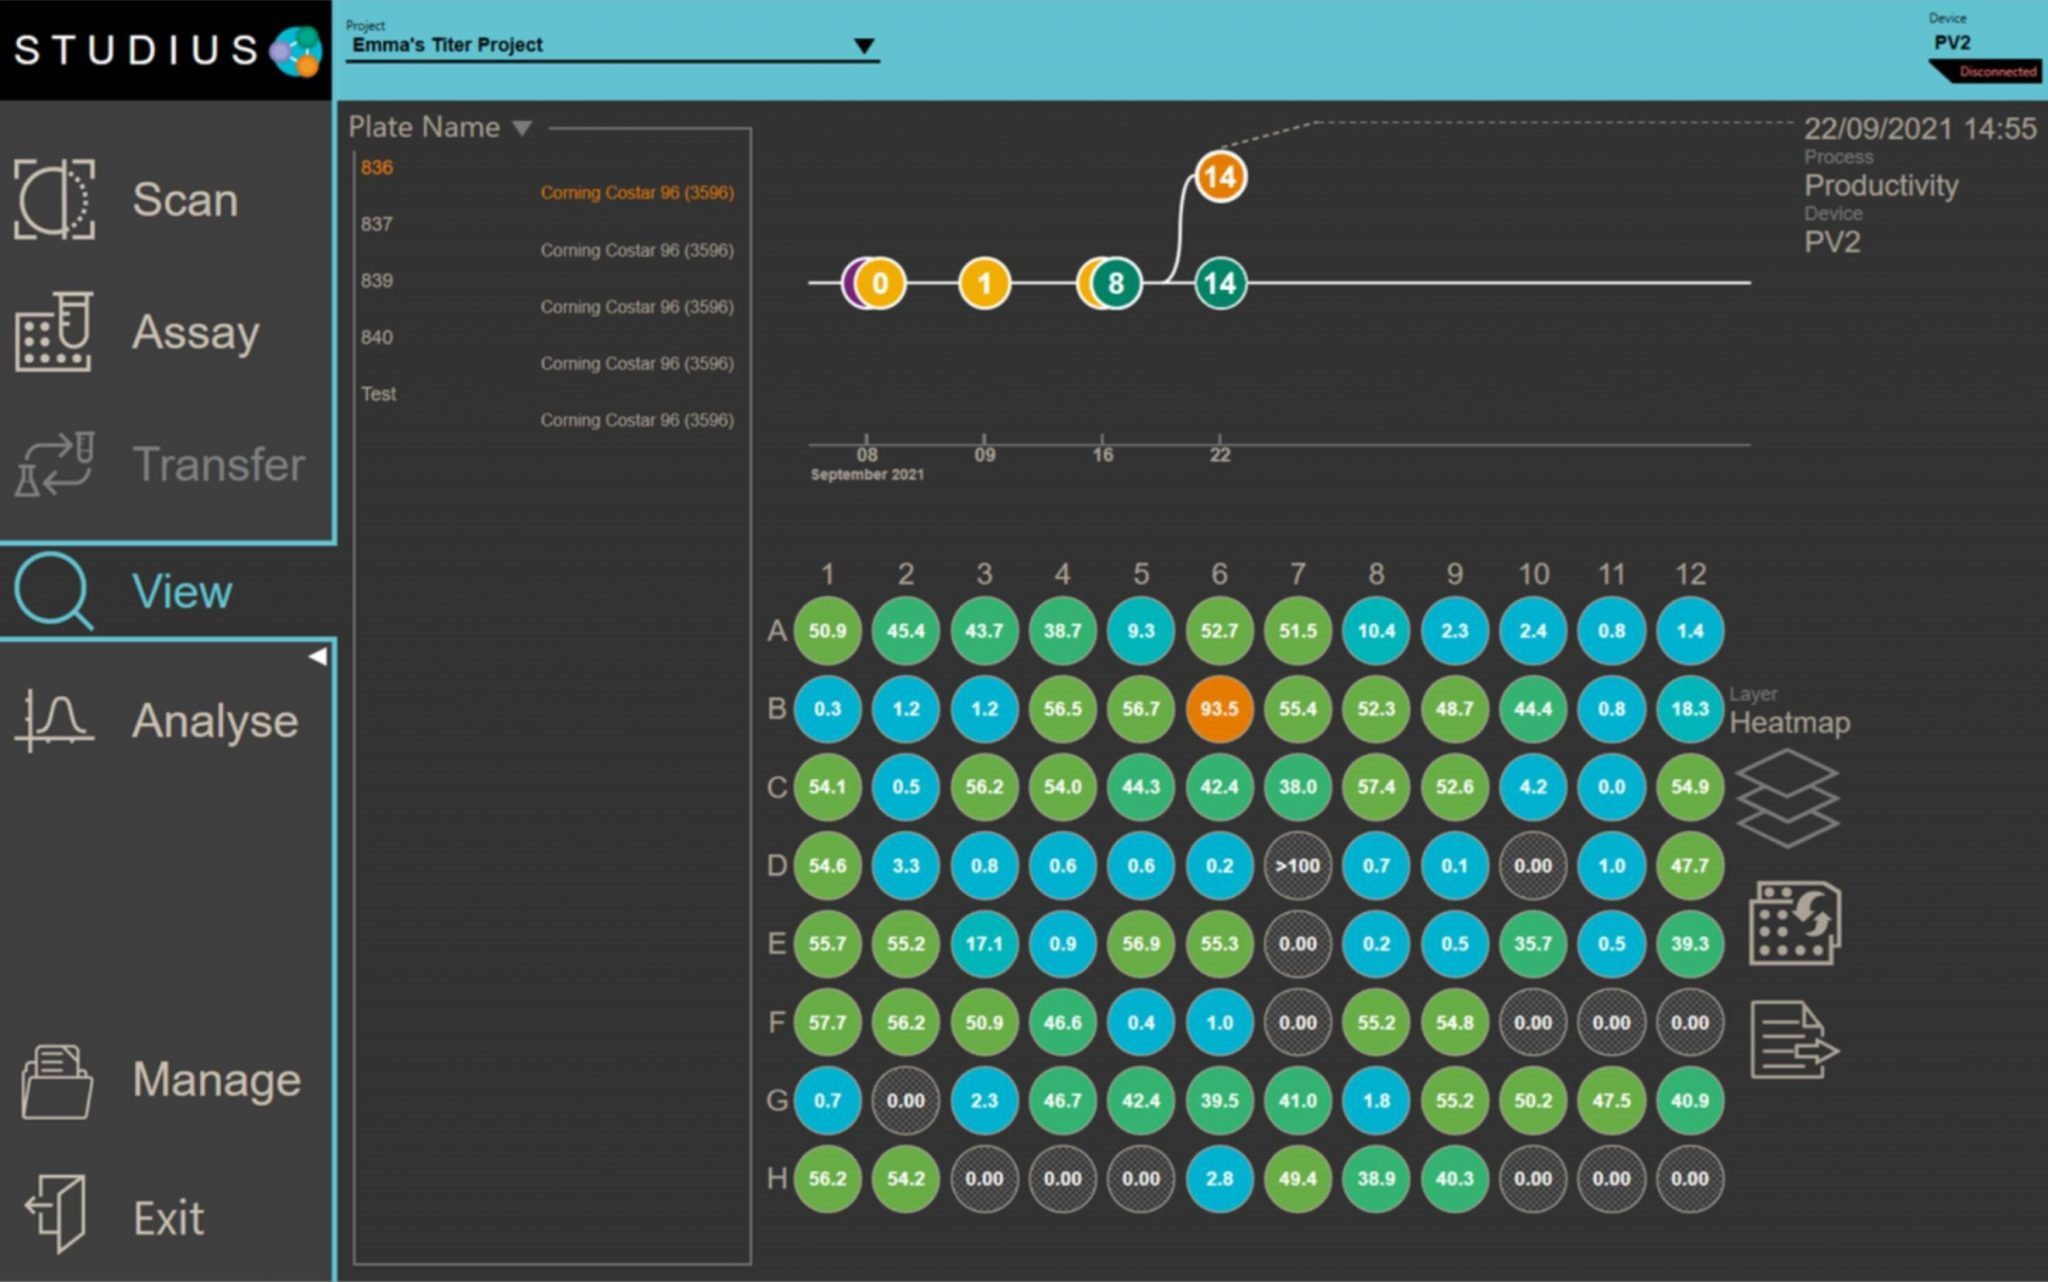2048x1282 pixels.
Task: Open the Project dropdown arrow
Action: (x=864, y=46)
